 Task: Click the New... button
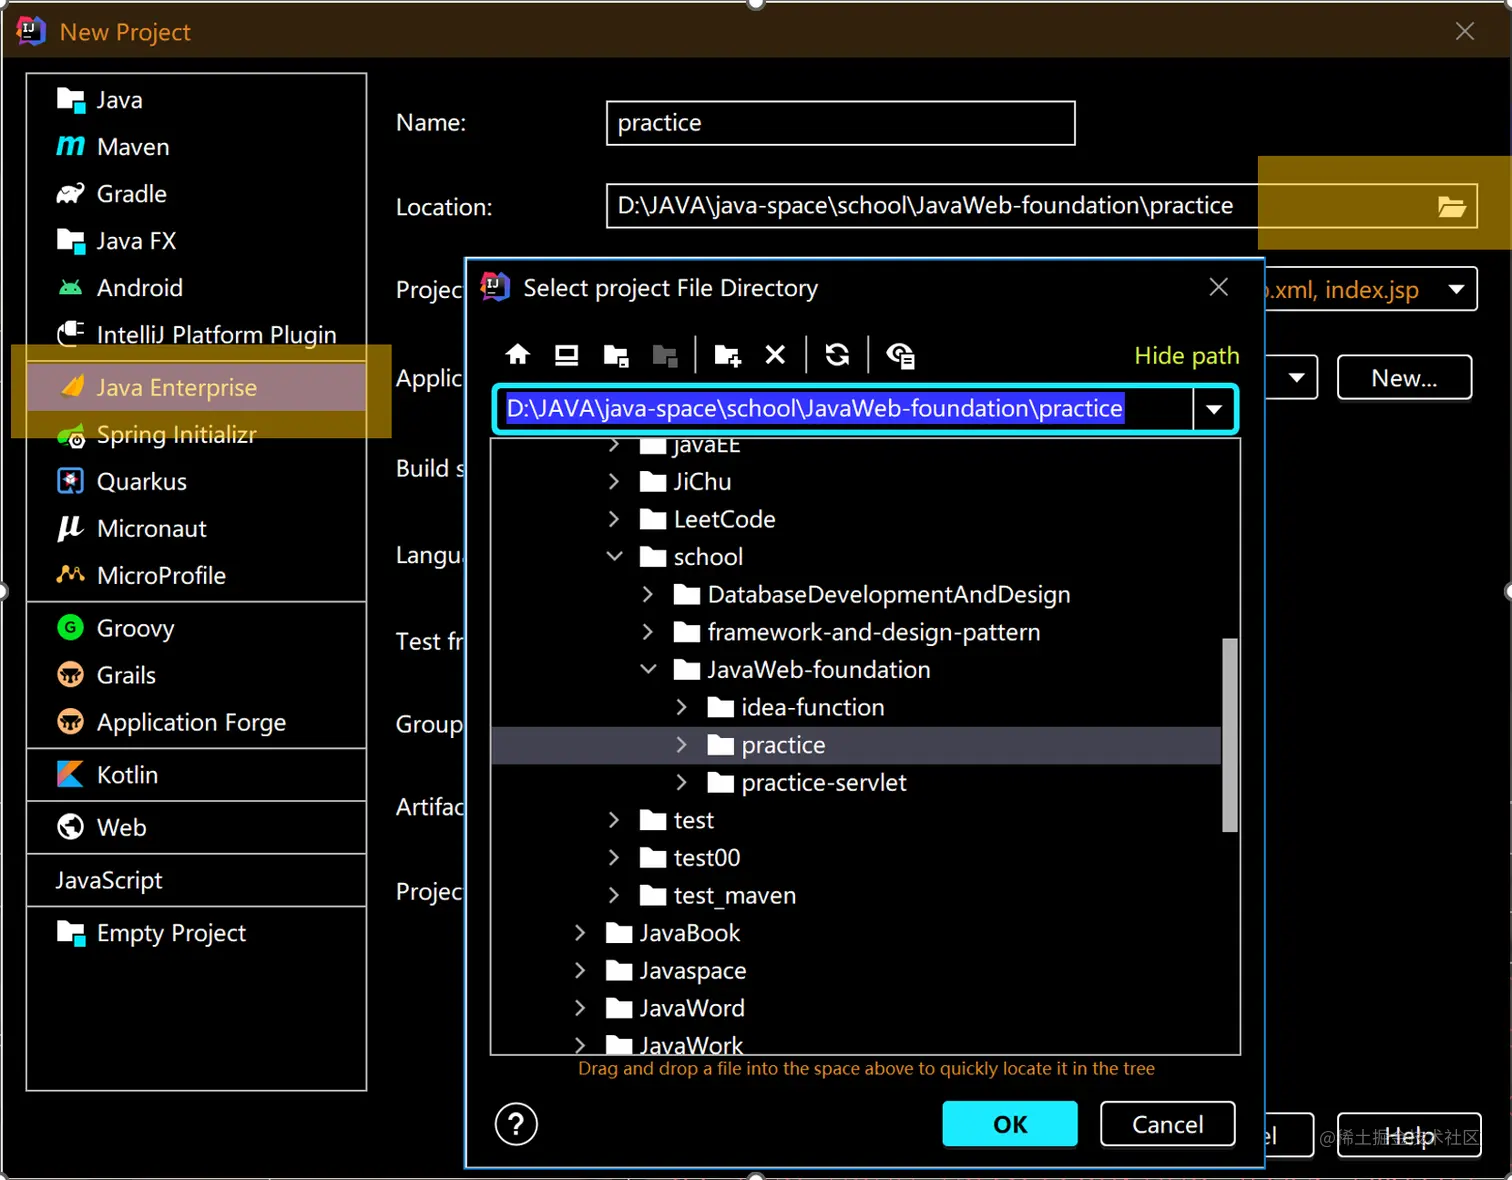[x=1404, y=378]
